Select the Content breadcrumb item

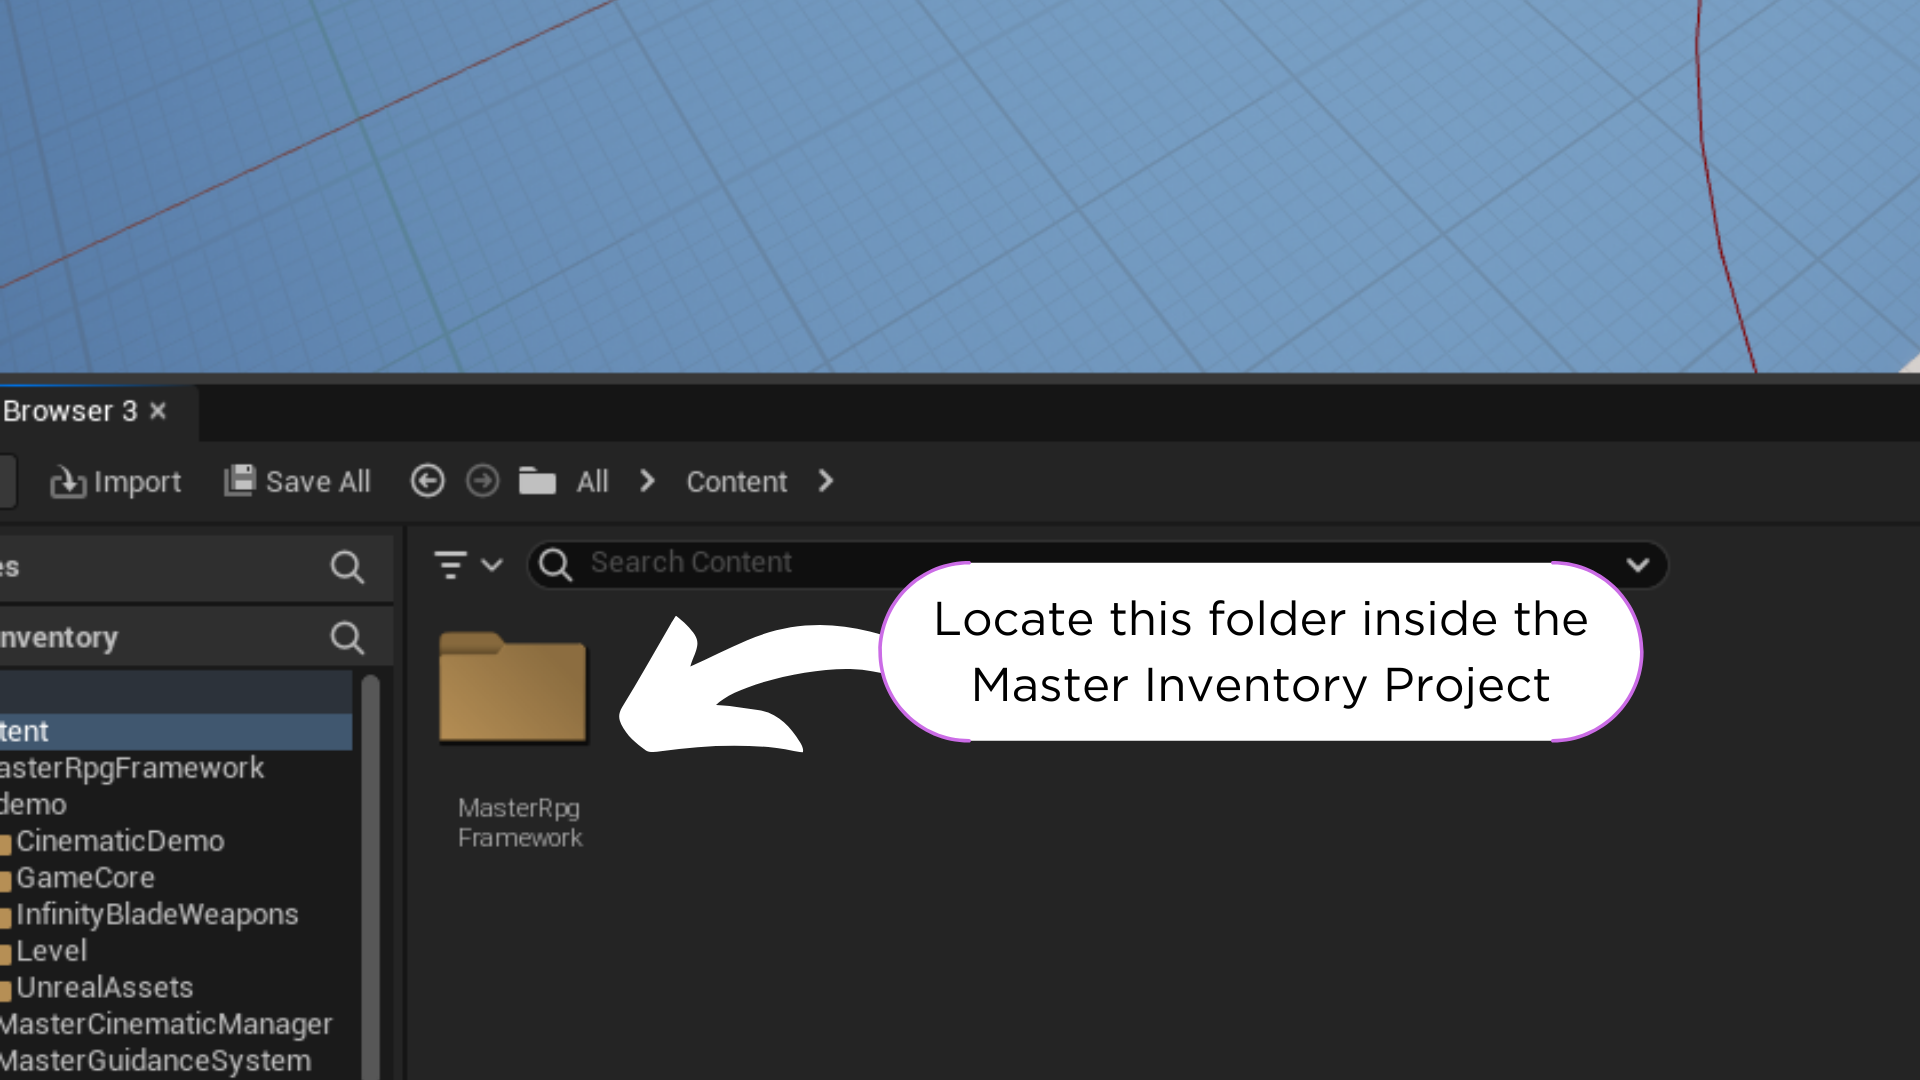pyautogui.click(x=736, y=481)
